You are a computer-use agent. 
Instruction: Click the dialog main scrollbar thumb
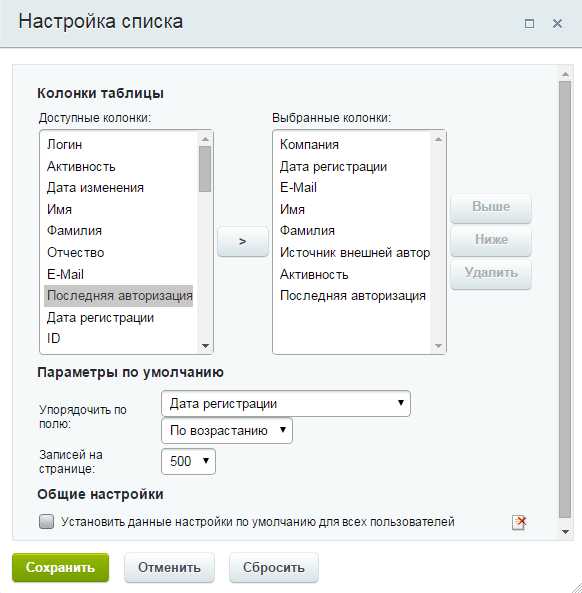point(565,299)
